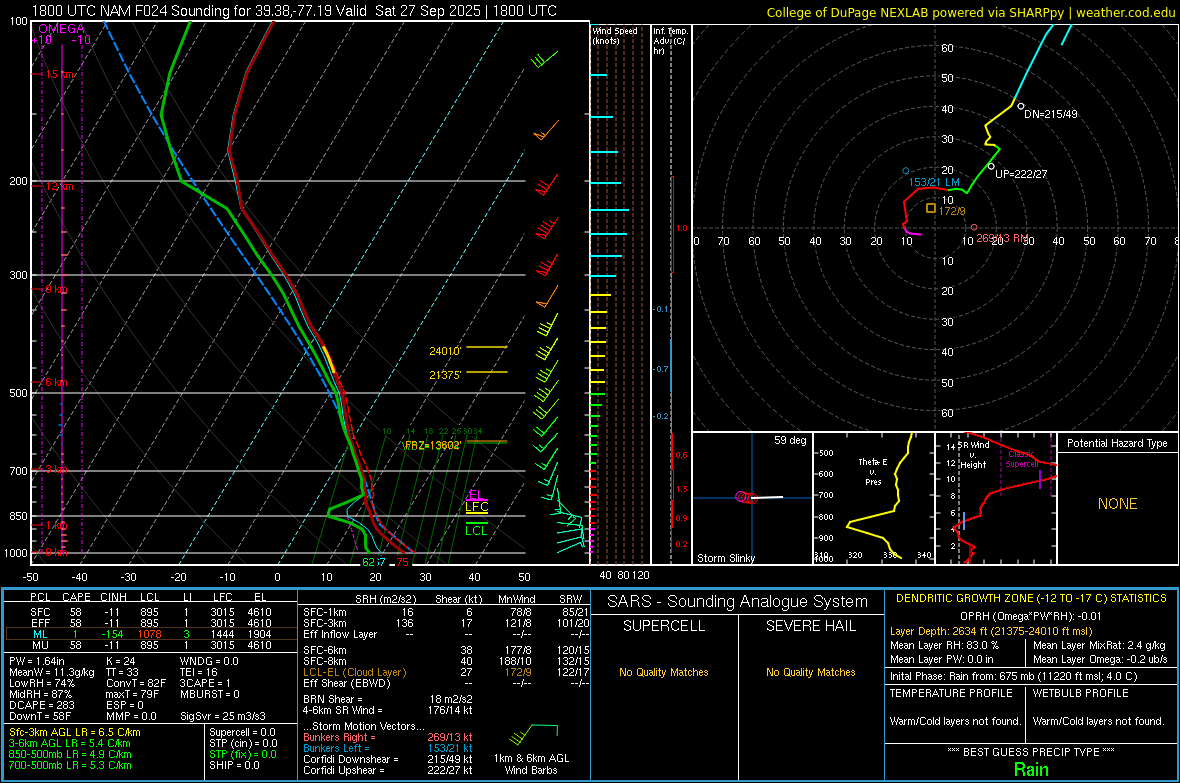Click the SigSvr = 25 m3/s3 value
This screenshot has width=1180, height=783.
pos(223,716)
